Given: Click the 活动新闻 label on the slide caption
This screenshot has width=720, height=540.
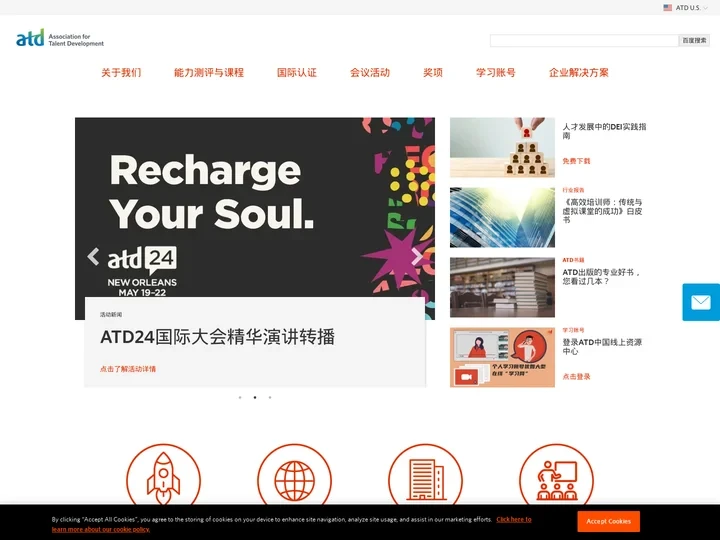Looking at the screenshot, I should [111, 315].
